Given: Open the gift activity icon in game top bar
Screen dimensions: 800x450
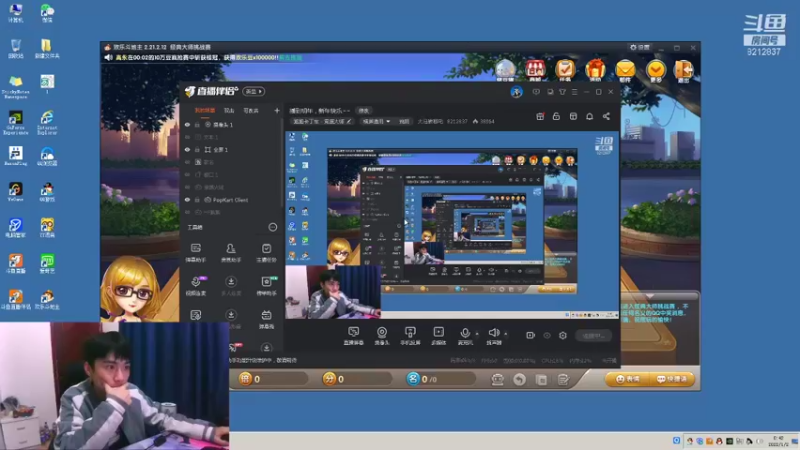Looking at the screenshot, I should (595, 70).
